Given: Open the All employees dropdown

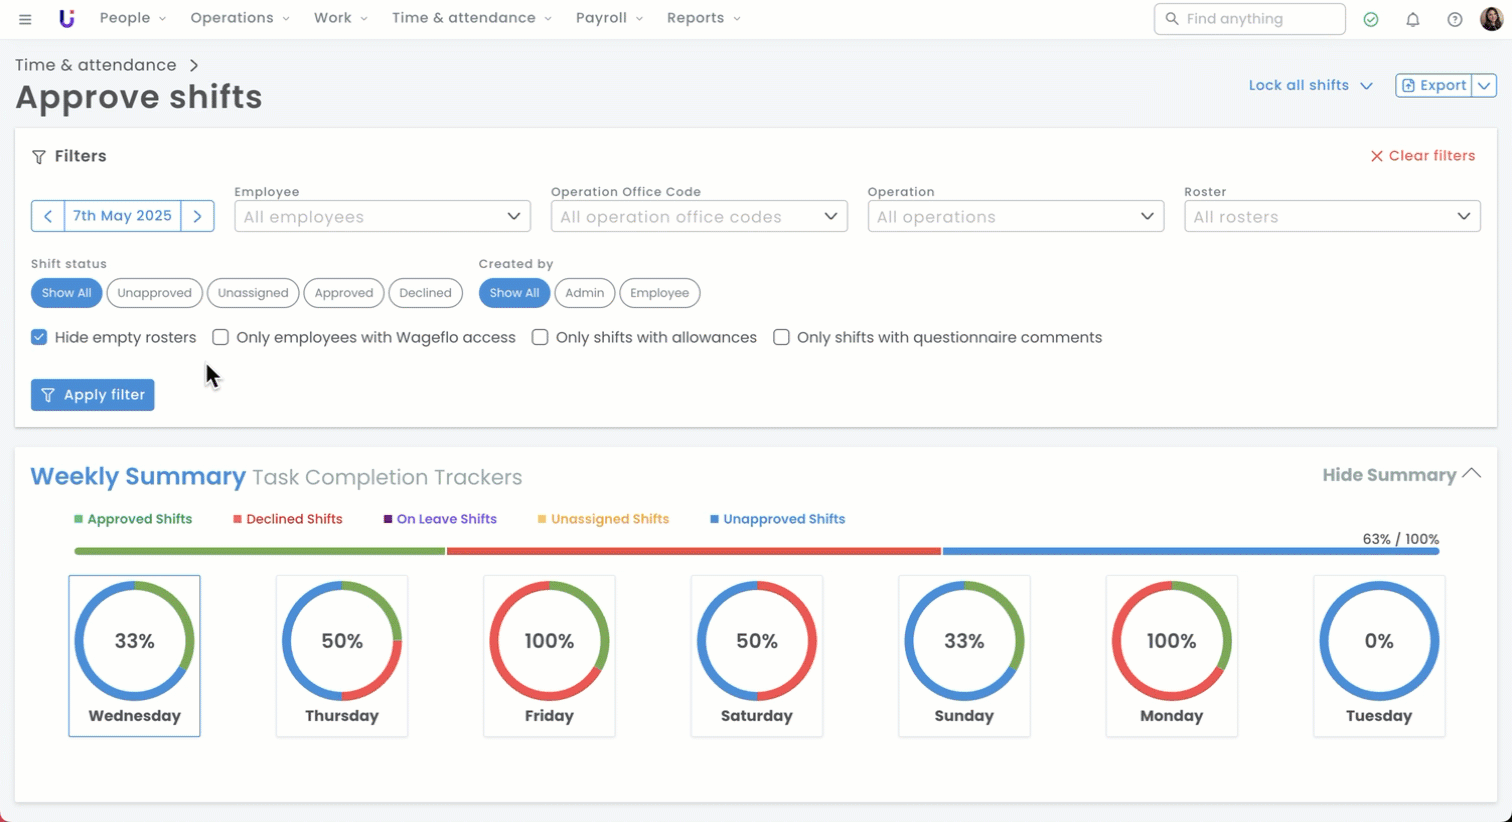Looking at the screenshot, I should pyautogui.click(x=382, y=216).
